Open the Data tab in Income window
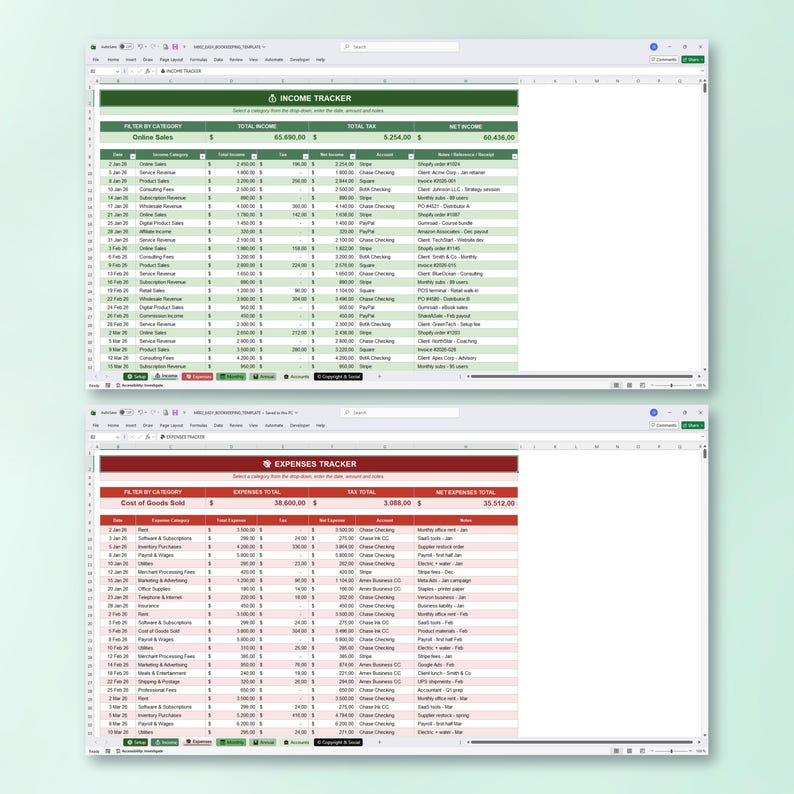Screen dimensions: 794x794 click(218, 60)
